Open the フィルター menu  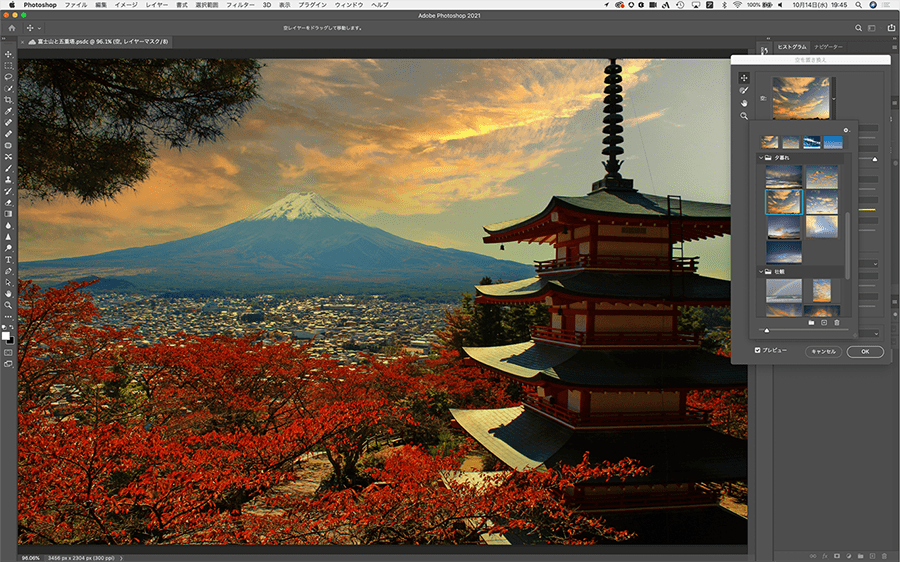pyautogui.click(x=240, y=5)
